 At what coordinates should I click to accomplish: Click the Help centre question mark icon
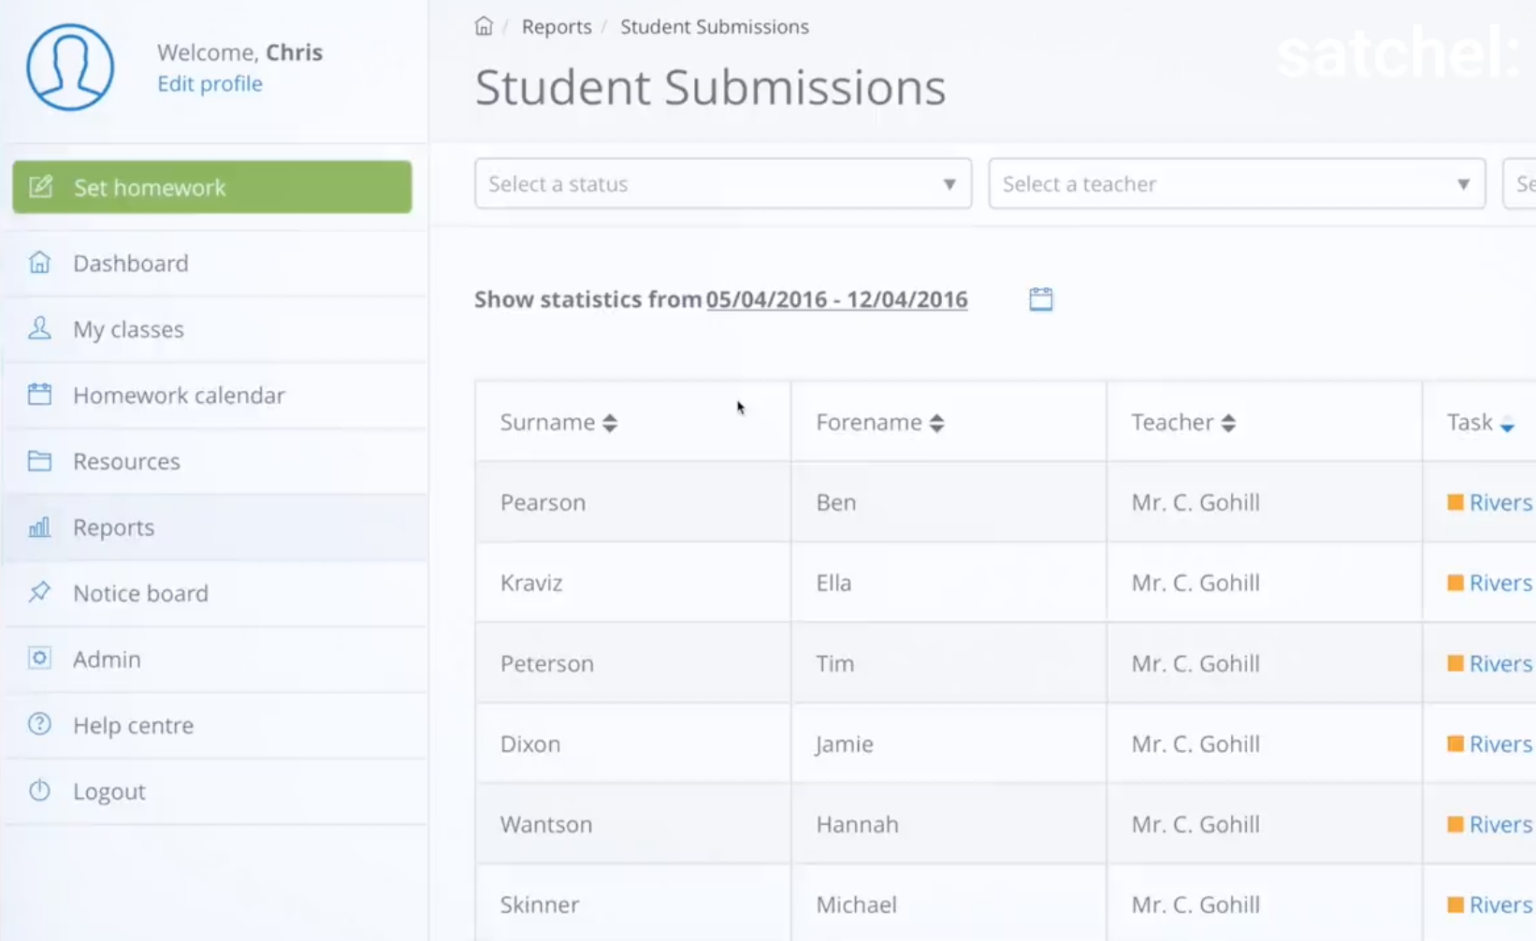click(x=40, y=724)
